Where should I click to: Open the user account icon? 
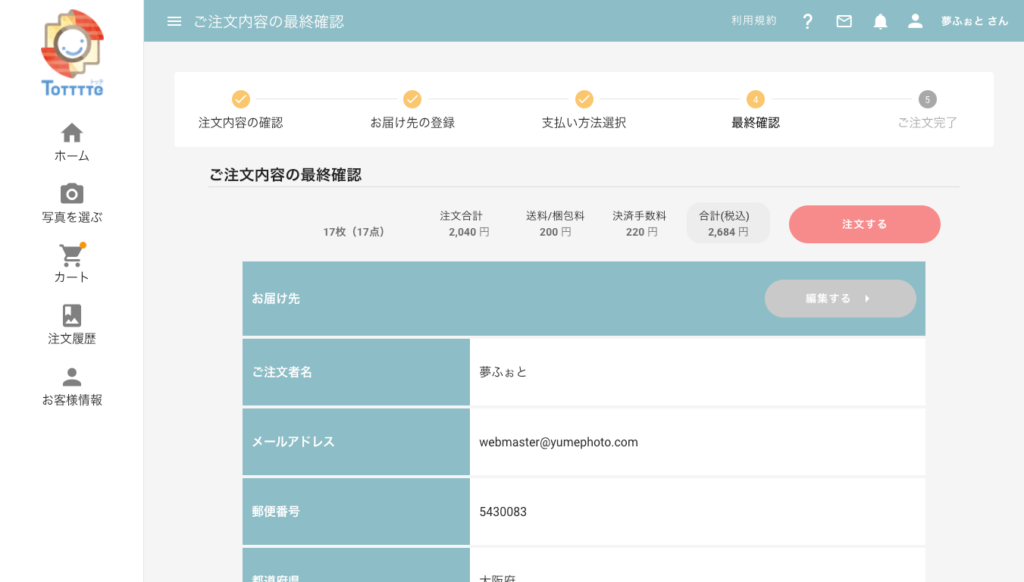916,22
